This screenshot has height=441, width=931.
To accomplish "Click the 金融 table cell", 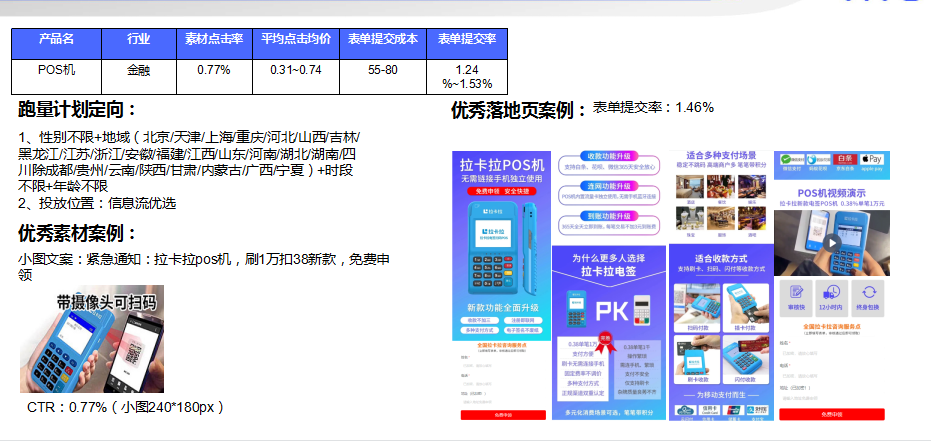I will (x=139, y=77).
